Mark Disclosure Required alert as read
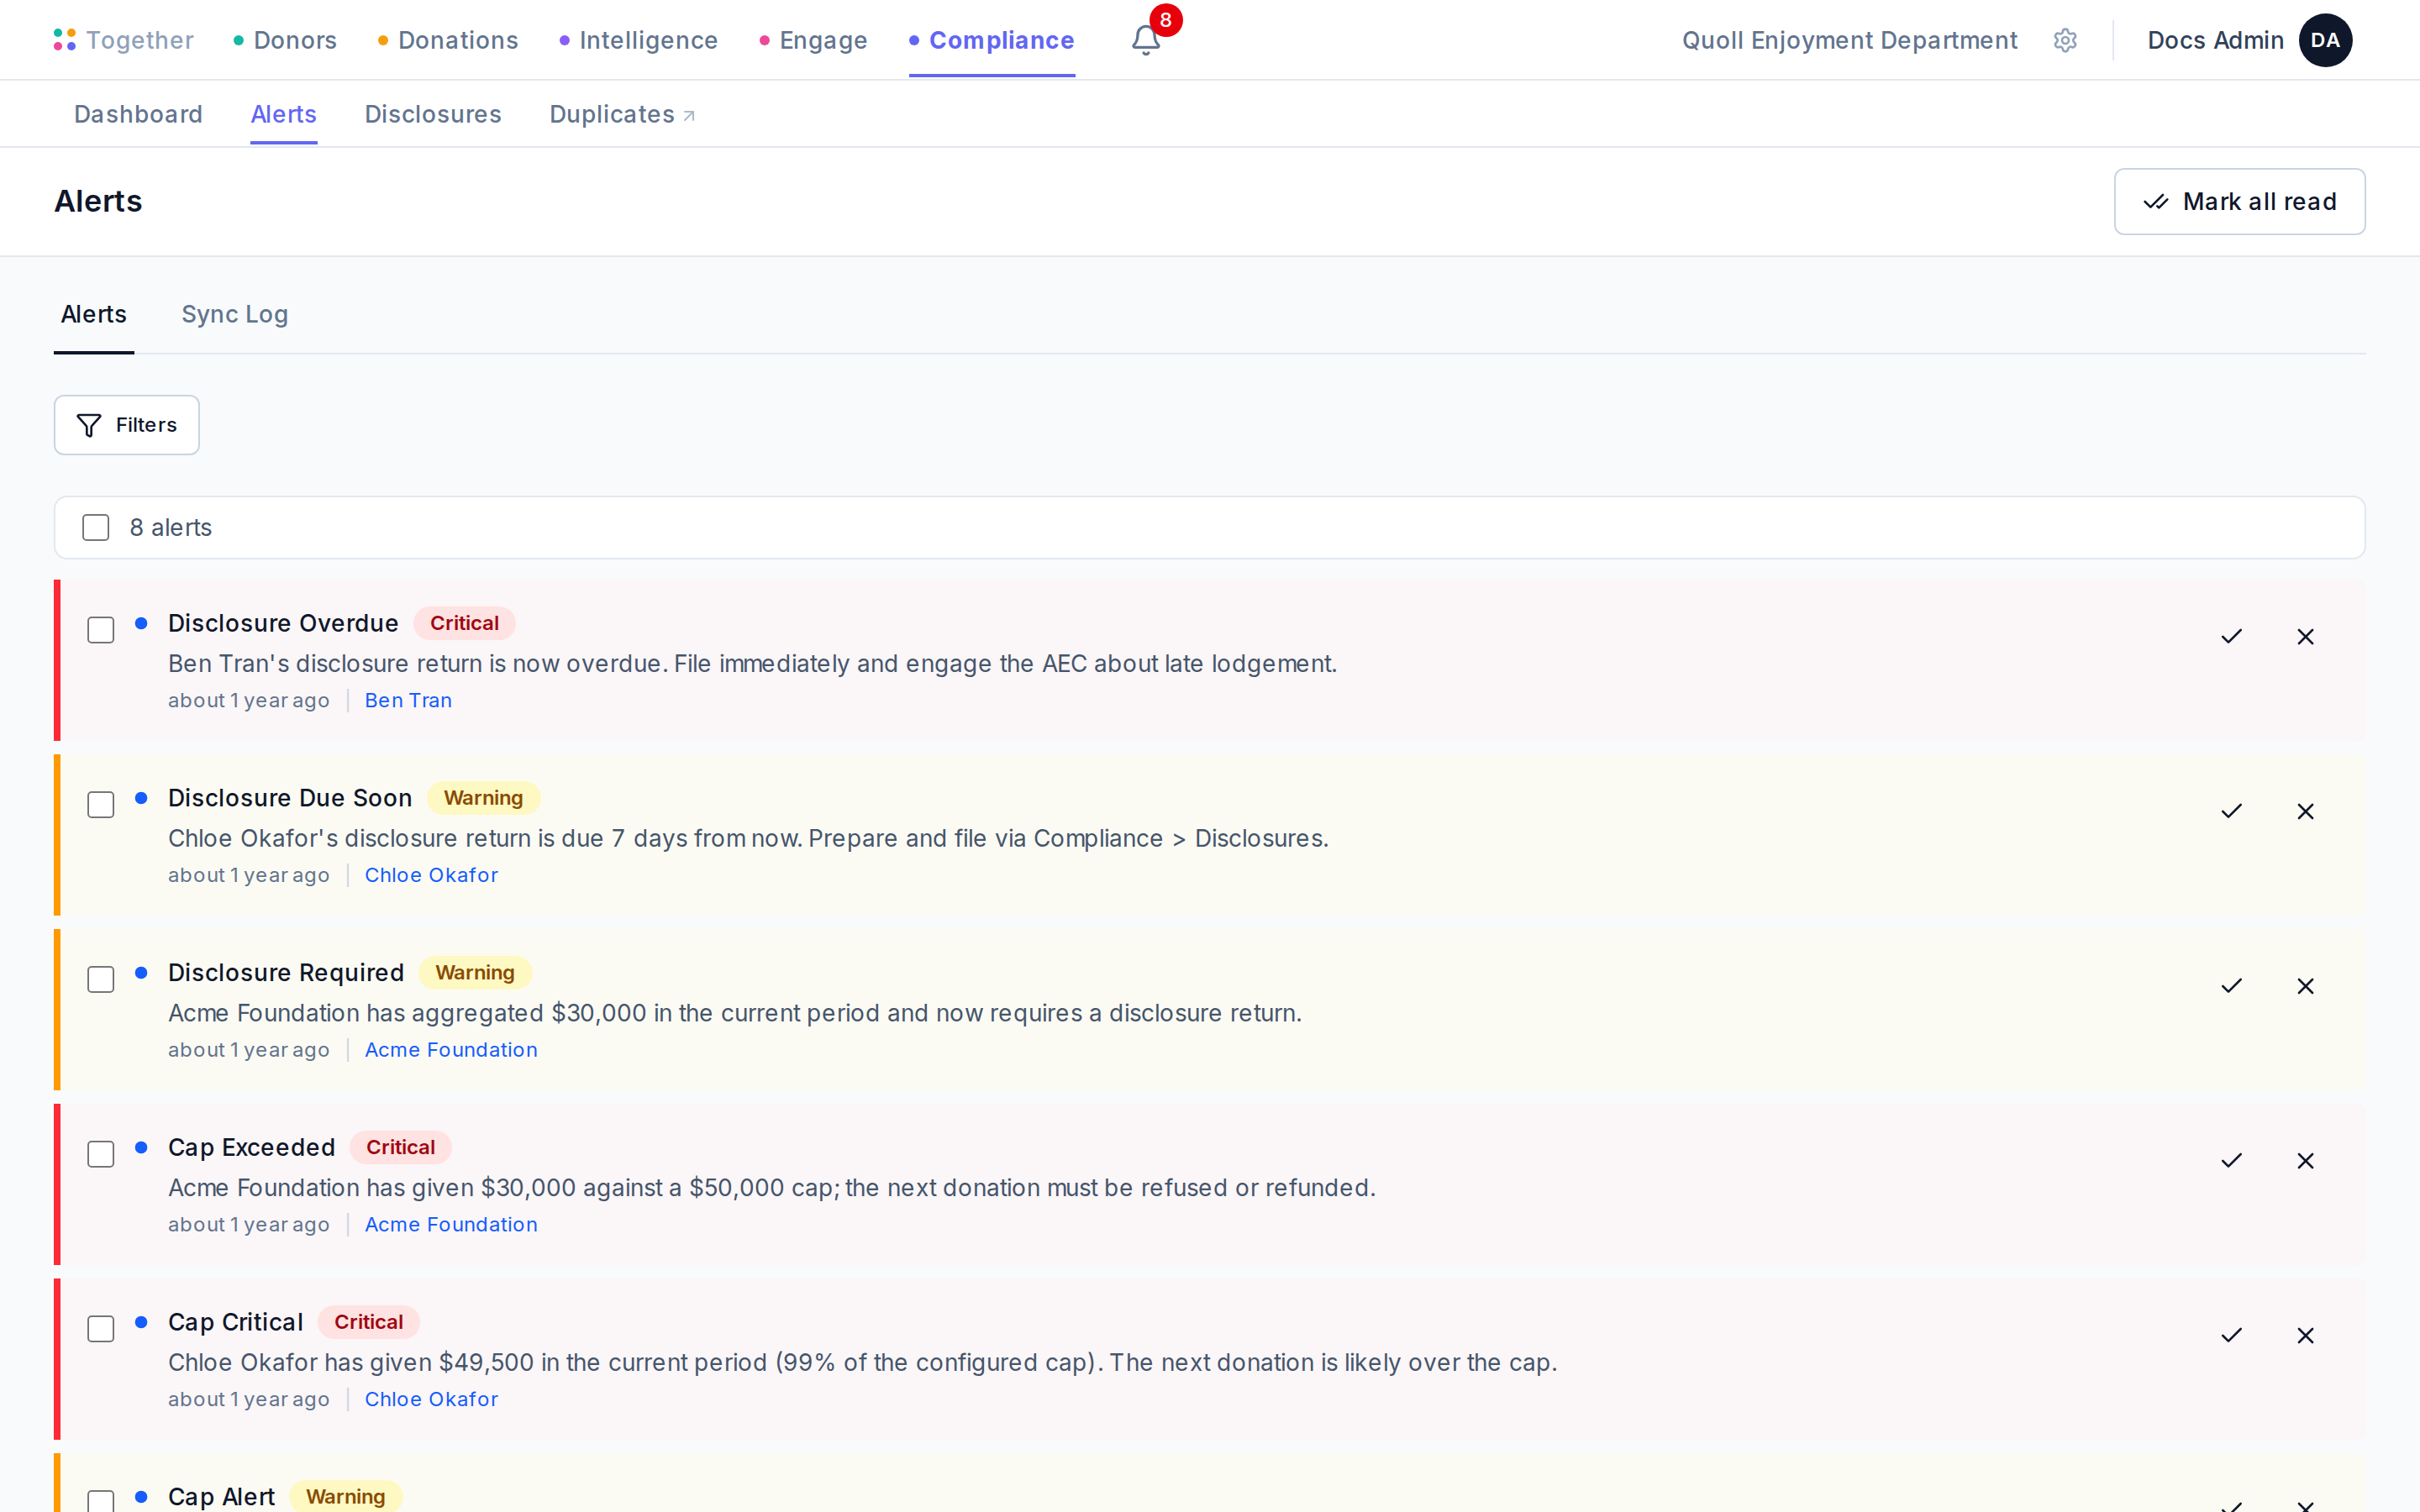Image resolution: width=2420 pixels, height=1512 pixels. pos(2231,986)
